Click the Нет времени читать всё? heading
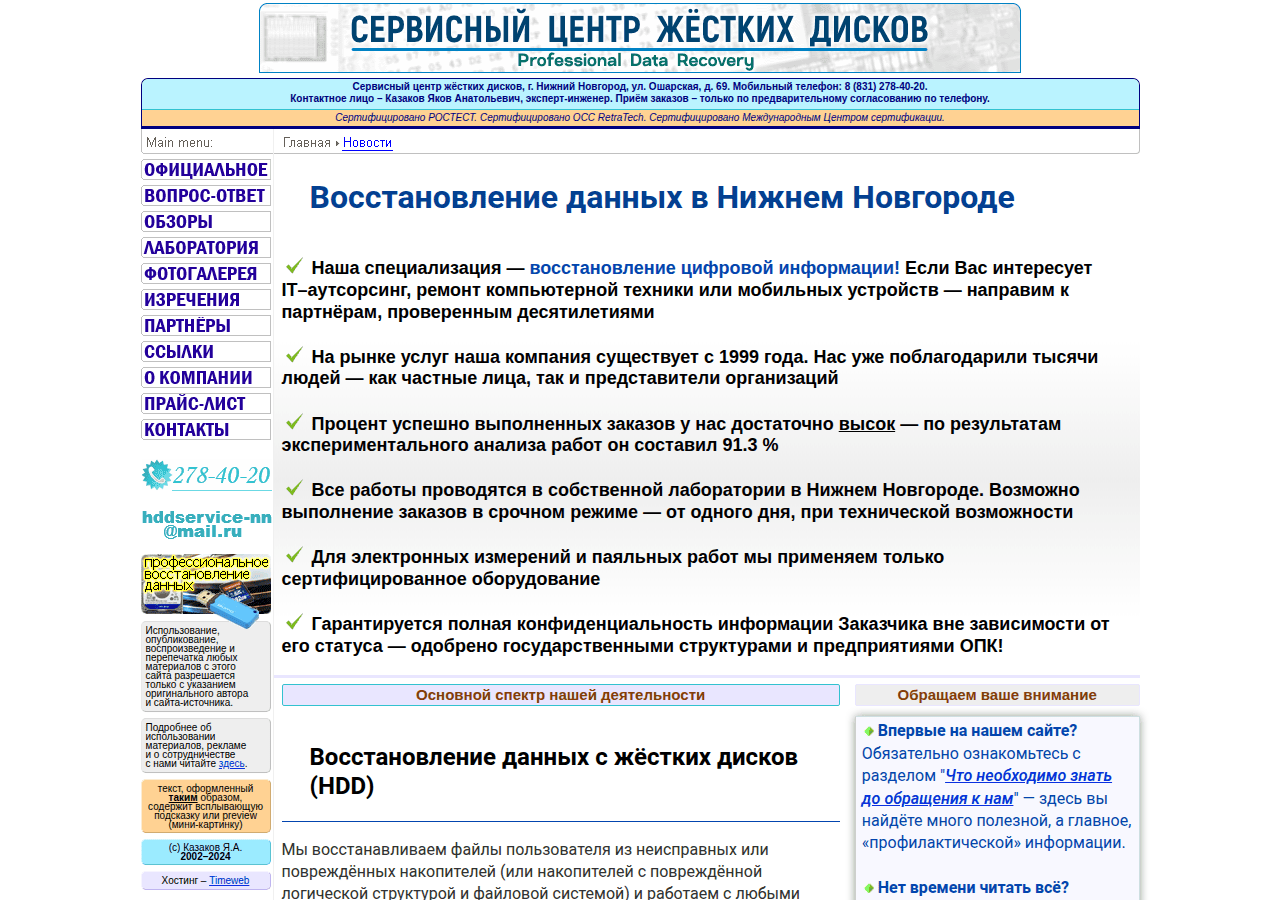 [x=973, y=888]
